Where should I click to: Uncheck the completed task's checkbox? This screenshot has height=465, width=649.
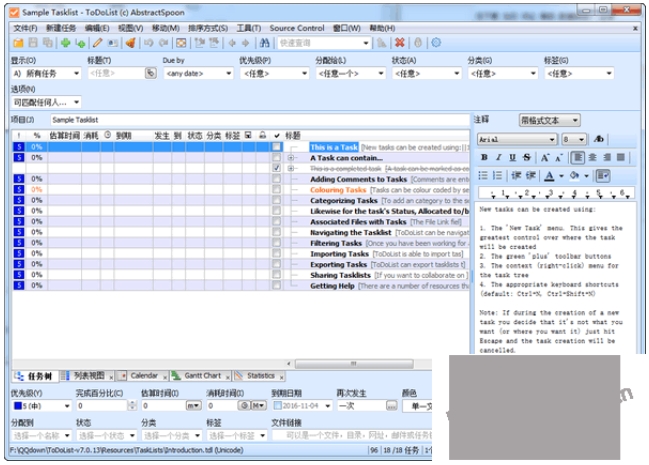pos(276,168)
